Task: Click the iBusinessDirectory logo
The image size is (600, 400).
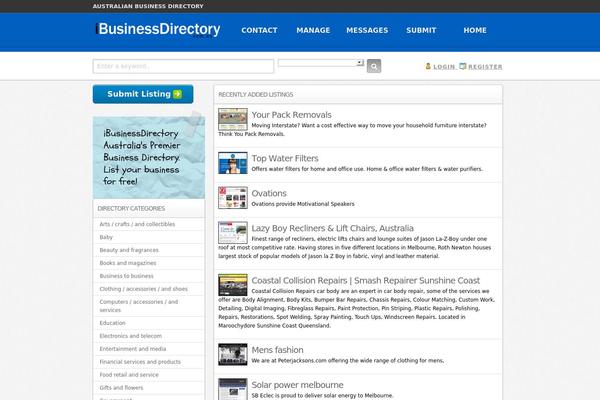Action: 158,29
